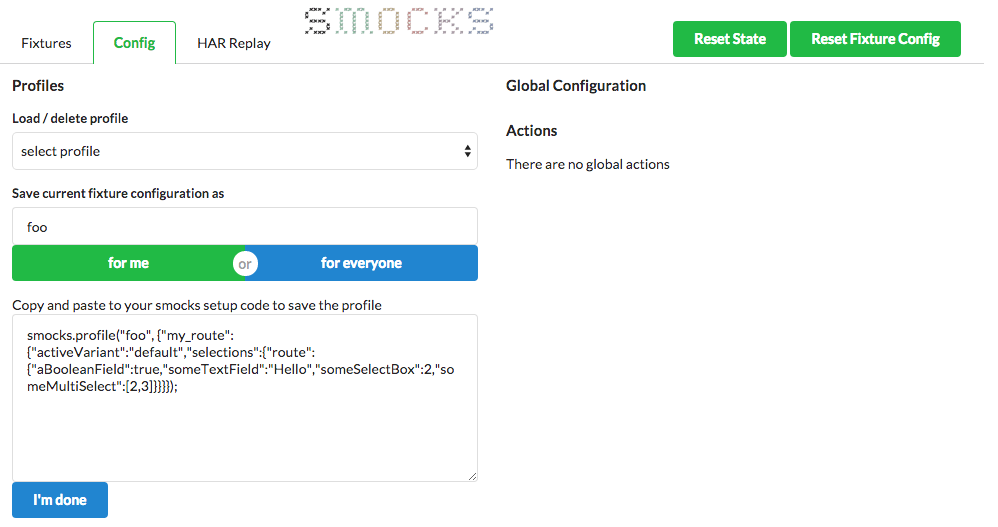
Task: Click the "There are no global actions" text
Action: [x=588, y=164]
